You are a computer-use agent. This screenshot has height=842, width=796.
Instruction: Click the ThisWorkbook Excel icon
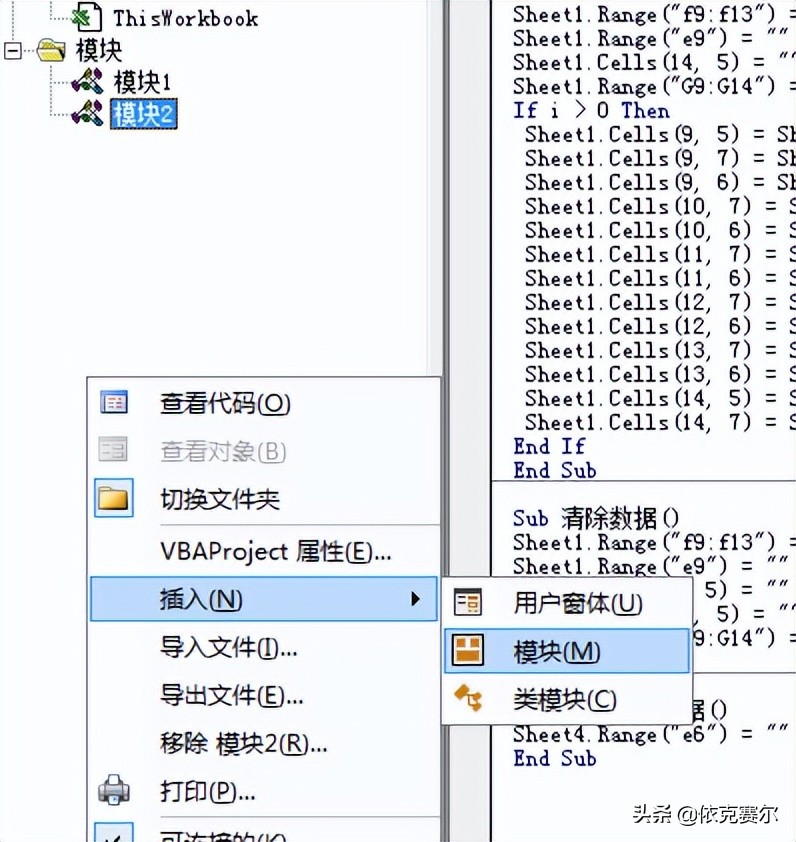[x=87, y=17]
